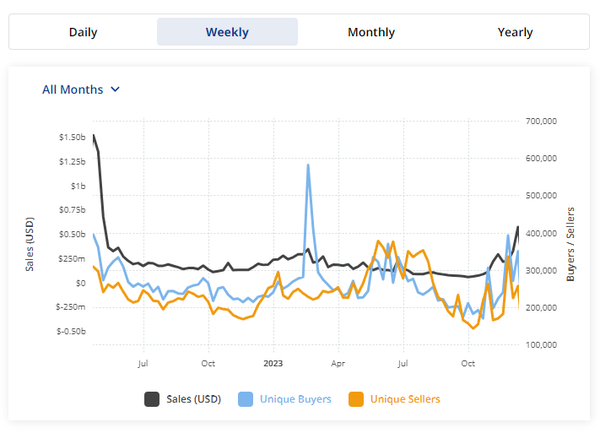Hide the Unique Buyers series via its label
The image size is (600, 433).
[294, 399]
